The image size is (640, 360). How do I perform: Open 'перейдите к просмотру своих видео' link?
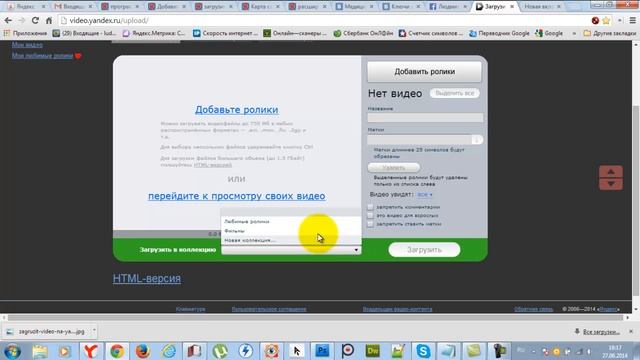click(237, 196)
